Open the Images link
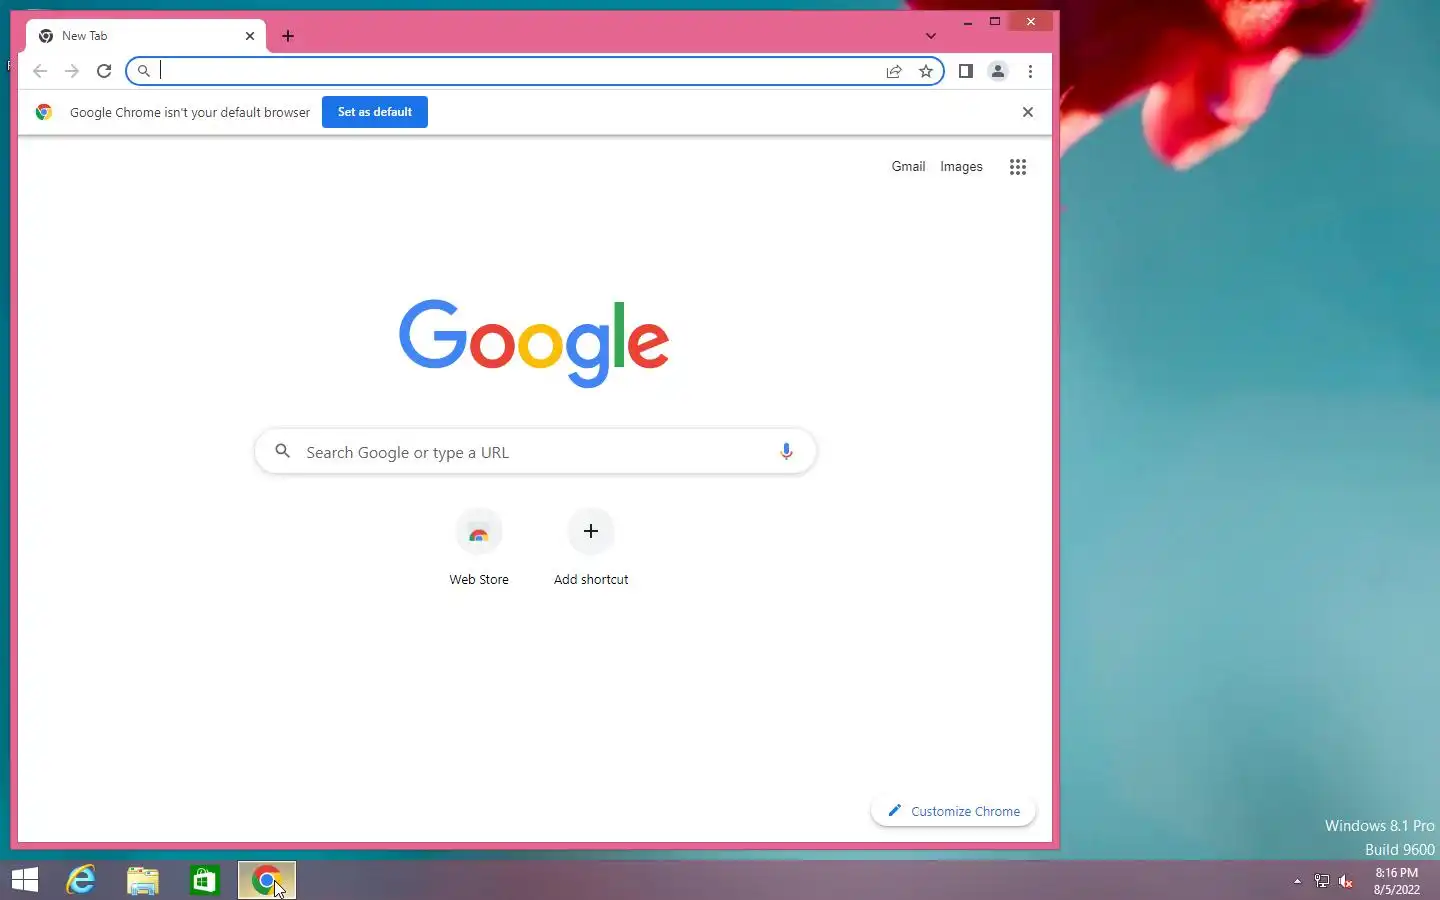The image size is (1440, 900). 961,167
